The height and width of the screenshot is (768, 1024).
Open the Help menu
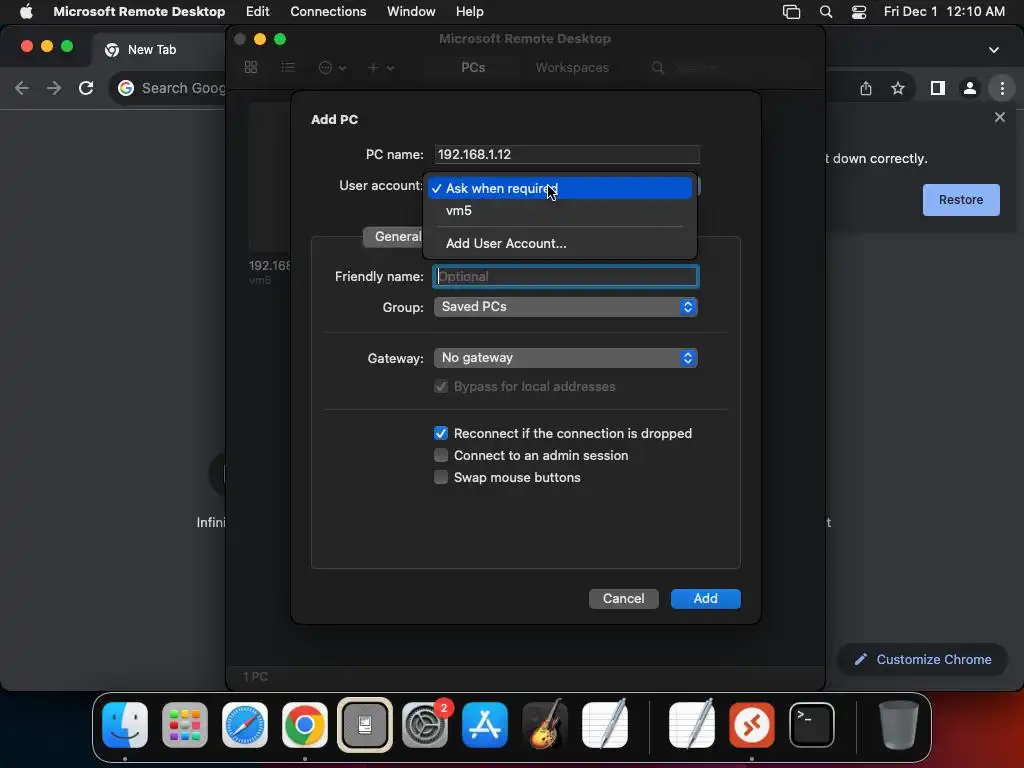[x=469, y=11]
